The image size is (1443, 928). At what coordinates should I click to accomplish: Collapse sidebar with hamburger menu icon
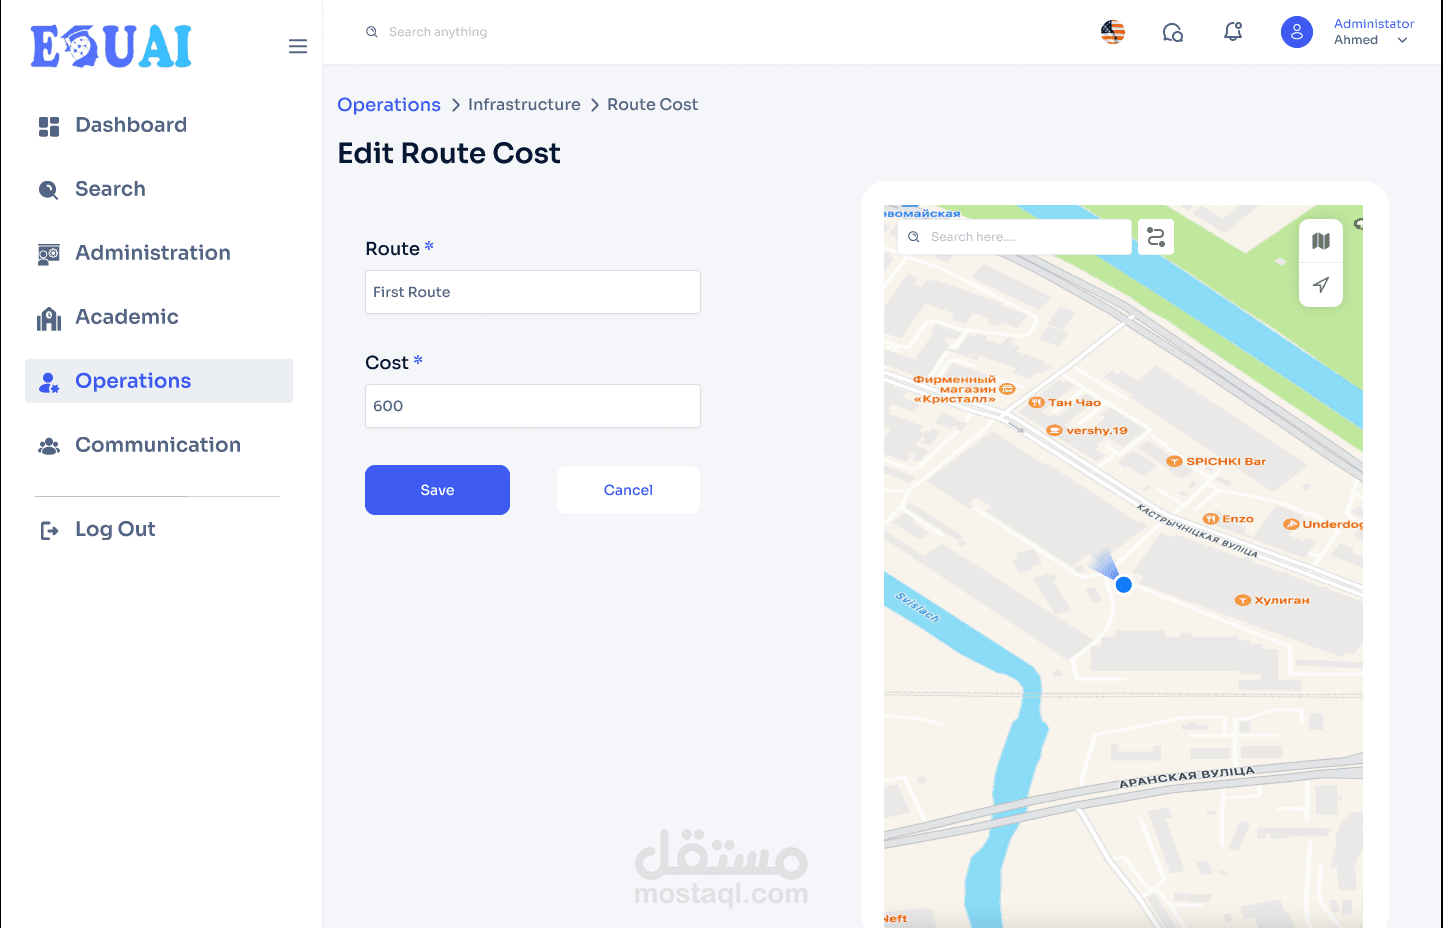click(298, 46)
